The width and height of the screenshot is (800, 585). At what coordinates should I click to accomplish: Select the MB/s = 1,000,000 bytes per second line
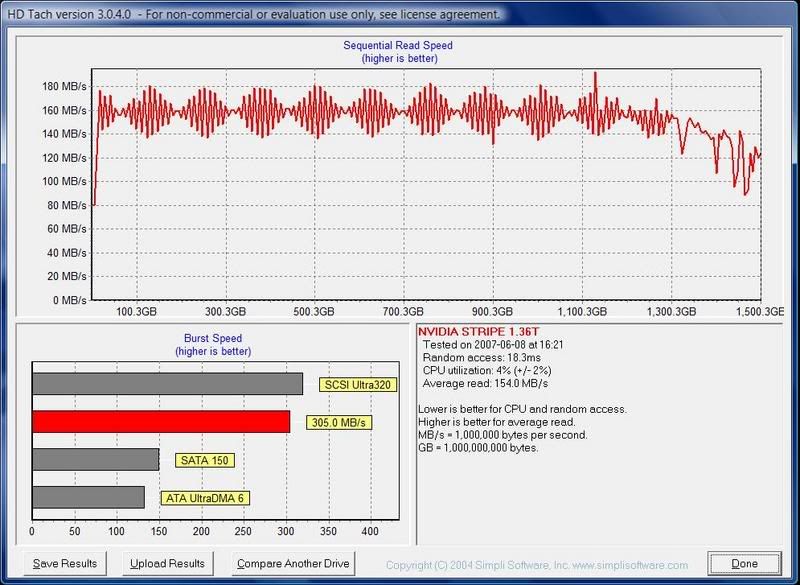pyautogui.click(x=503, y=435)
